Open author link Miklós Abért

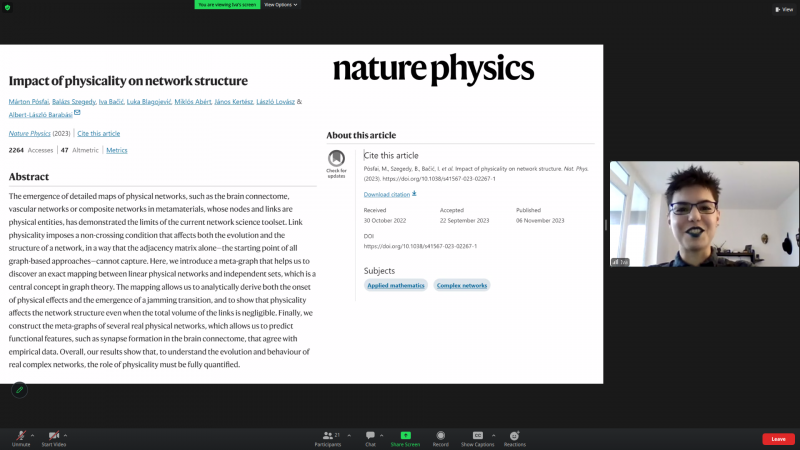click(193, 102)
